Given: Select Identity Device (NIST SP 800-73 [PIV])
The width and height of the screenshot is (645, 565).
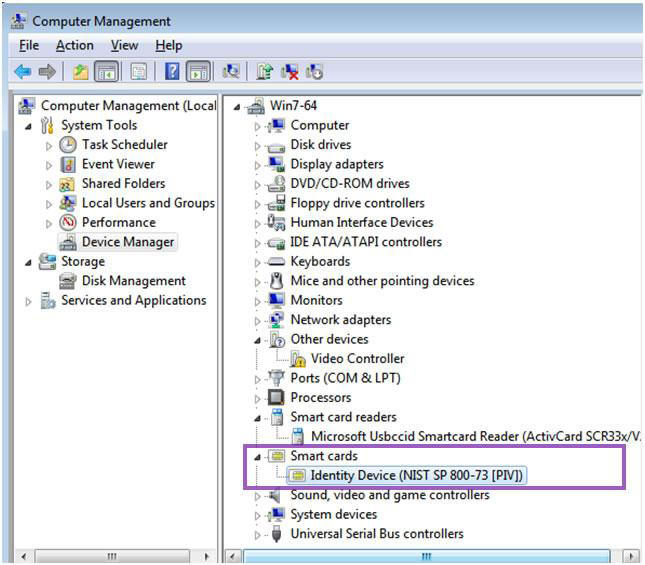Looking at the screenshot, I should coord(417,475).
